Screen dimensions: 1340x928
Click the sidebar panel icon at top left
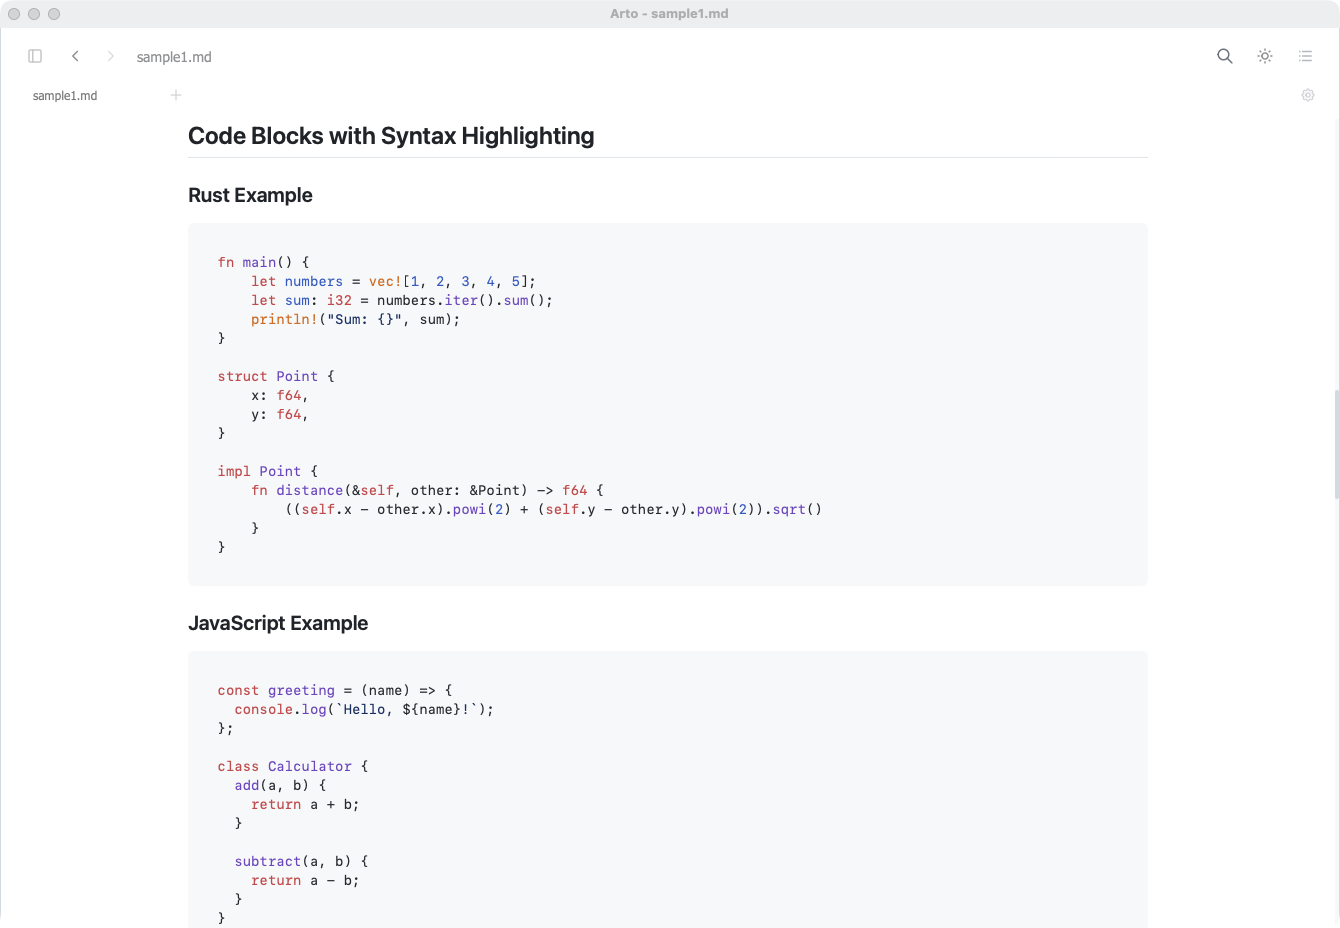[x=35, y=56]
